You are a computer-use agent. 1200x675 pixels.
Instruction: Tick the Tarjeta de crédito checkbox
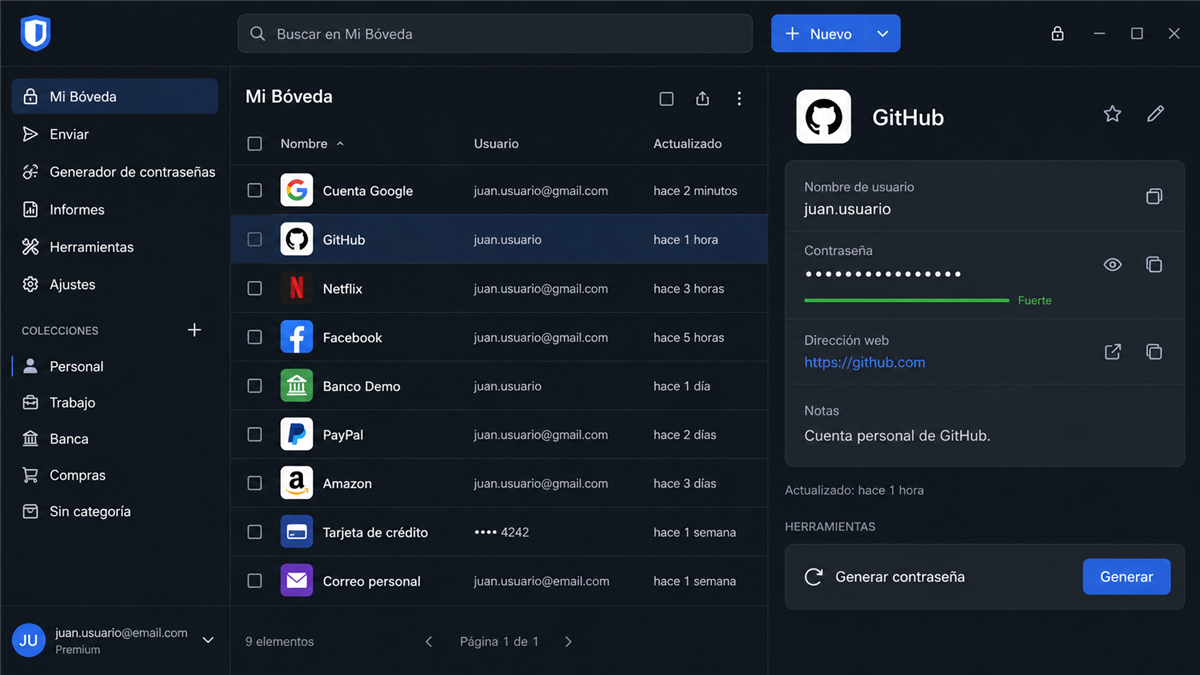click(x=255, y=532)
